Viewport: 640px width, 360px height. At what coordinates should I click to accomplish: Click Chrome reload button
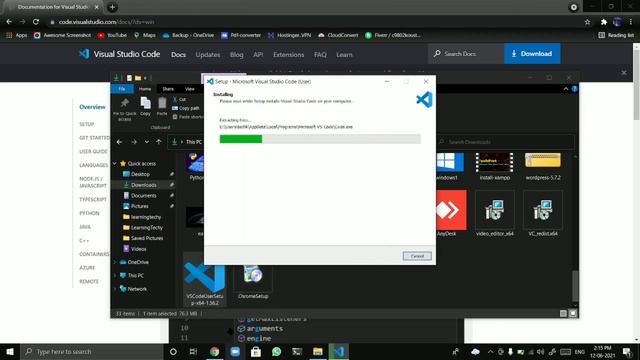click(36, 22)
